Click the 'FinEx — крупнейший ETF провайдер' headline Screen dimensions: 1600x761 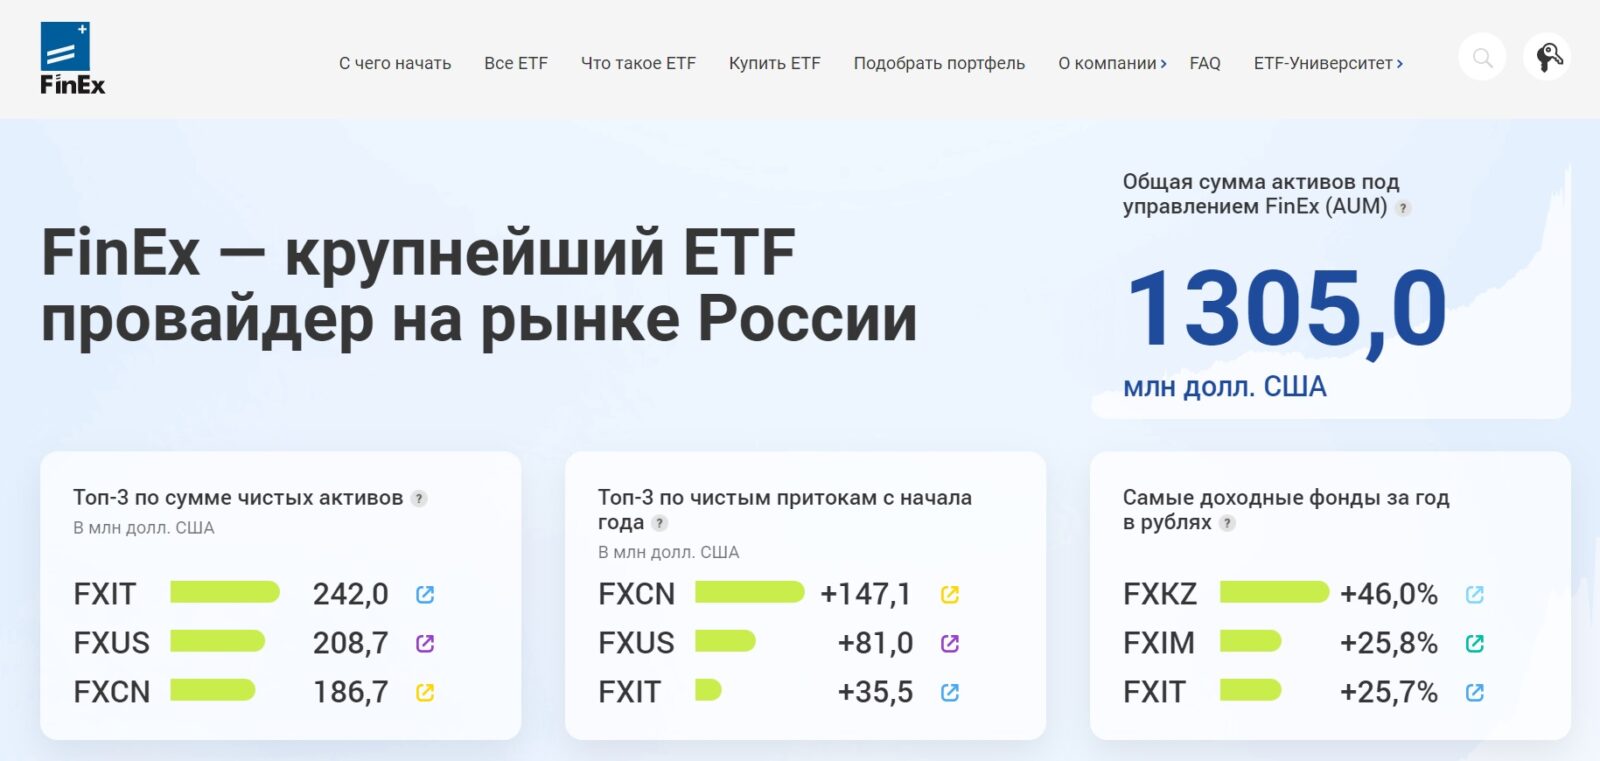(x=479, y=286)
